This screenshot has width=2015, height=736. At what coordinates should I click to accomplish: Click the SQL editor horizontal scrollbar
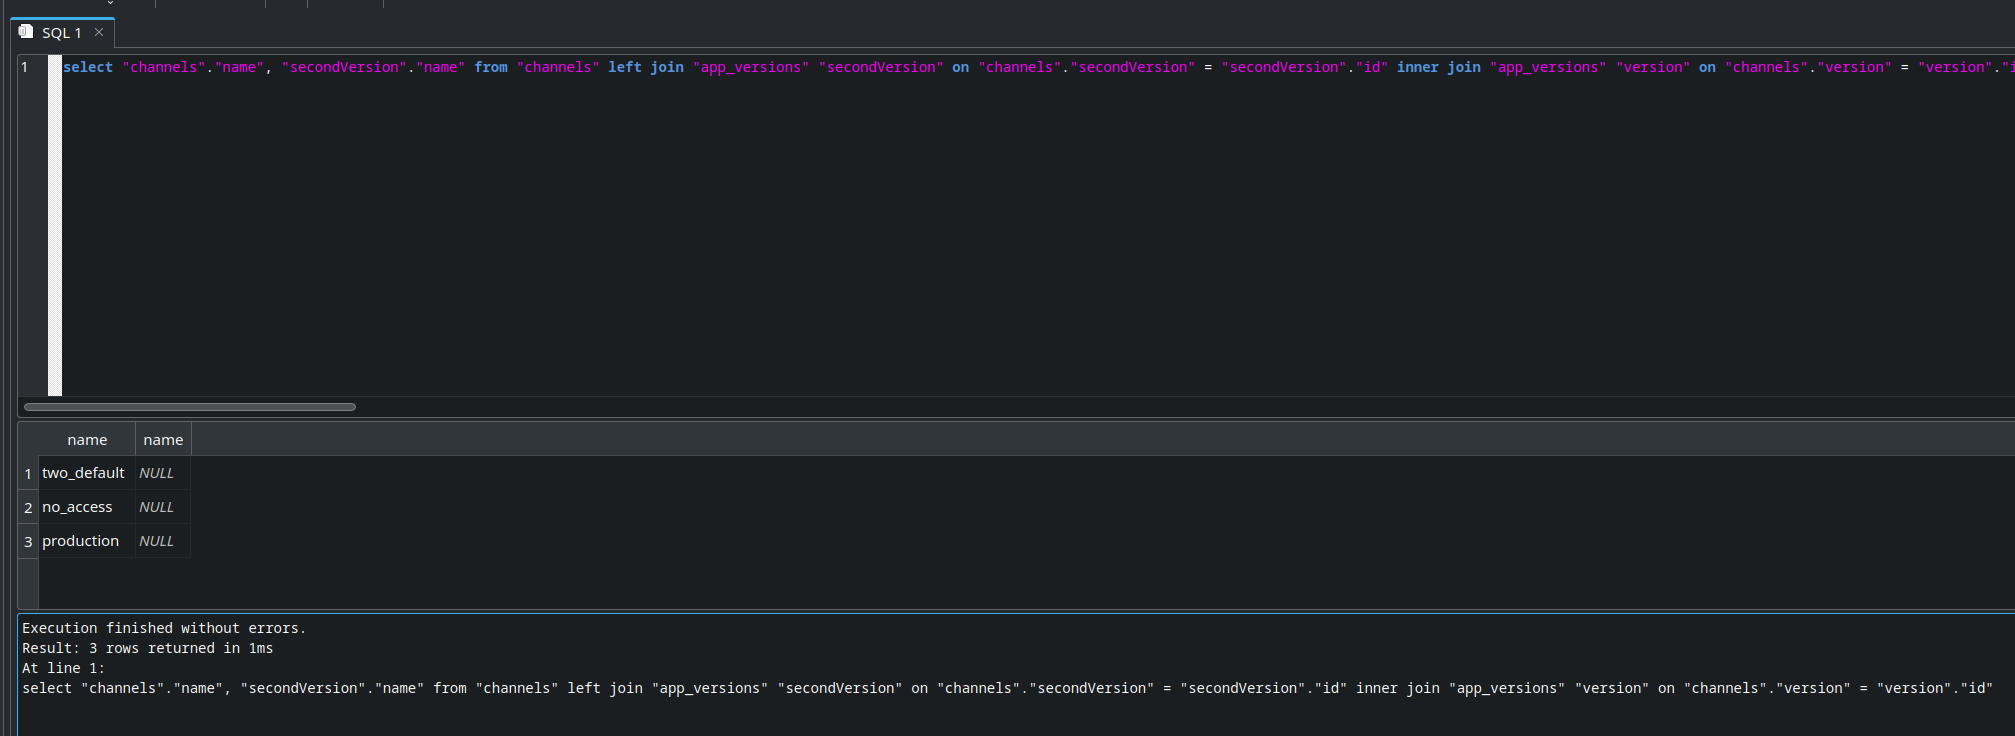(190, 407)
